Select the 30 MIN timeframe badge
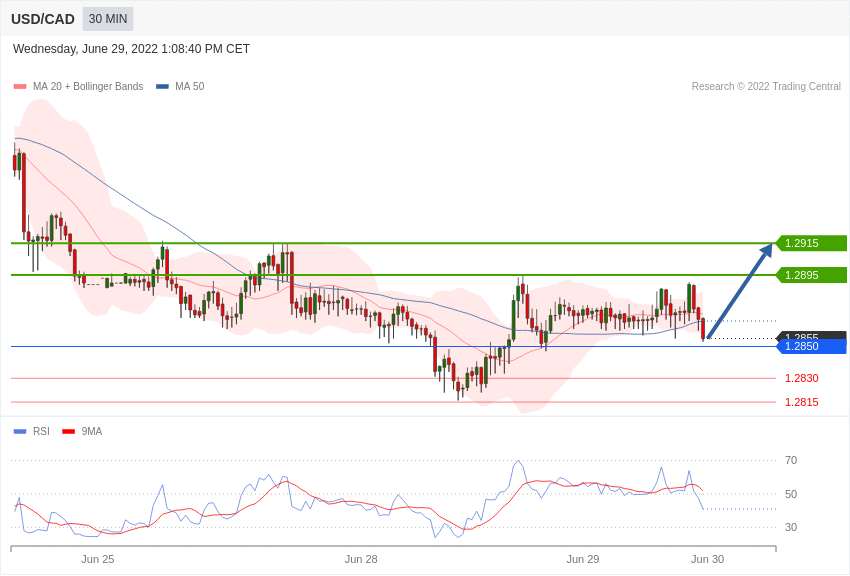Image resolution: width=850 pixels, height=576 pixels. click(108, 19)
